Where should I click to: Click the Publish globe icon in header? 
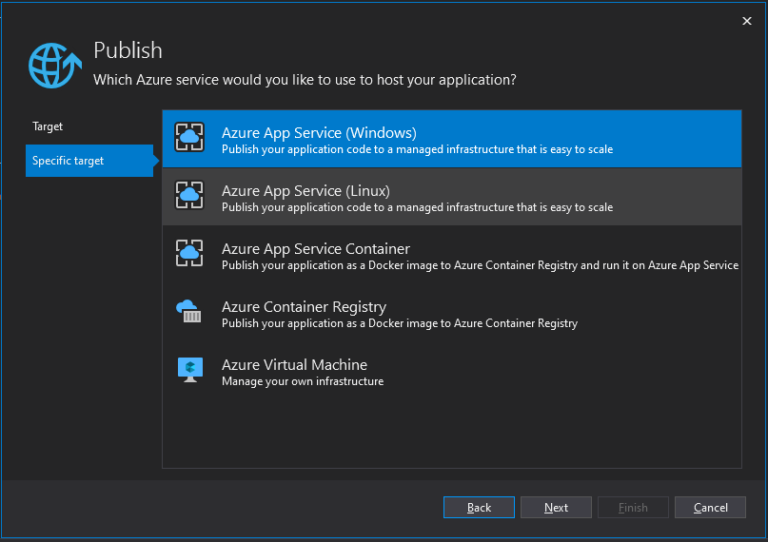(54, 65)
